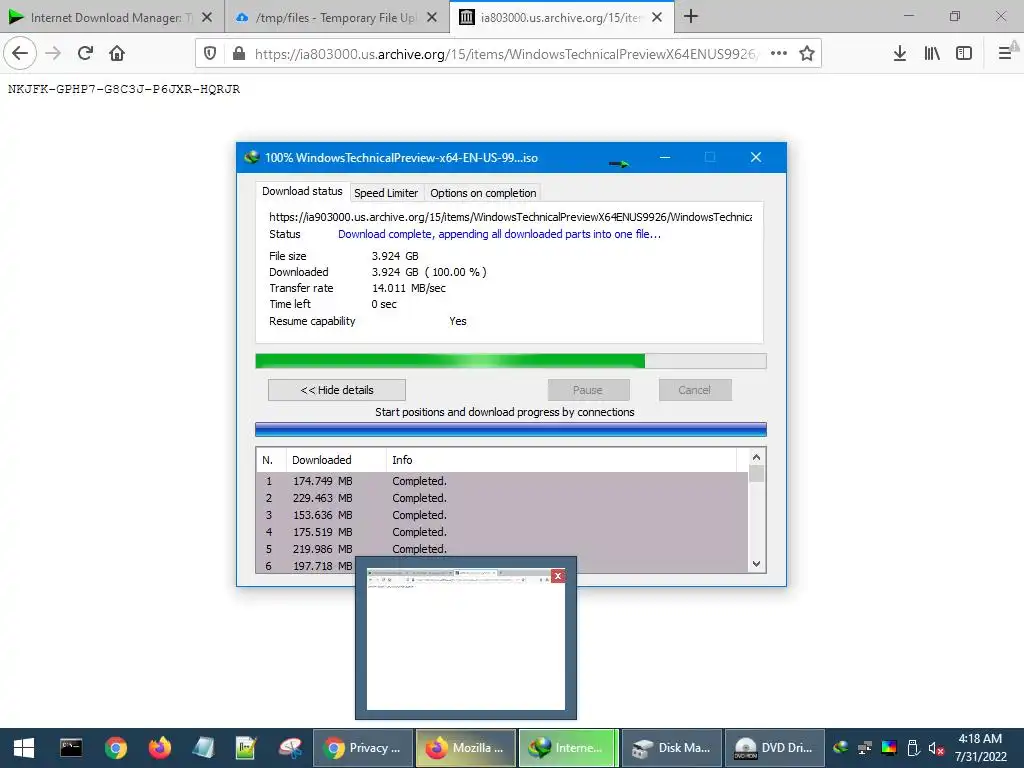Select connection row 1 with 174.749 MB

pyautogui.click(x=502, y=481)
